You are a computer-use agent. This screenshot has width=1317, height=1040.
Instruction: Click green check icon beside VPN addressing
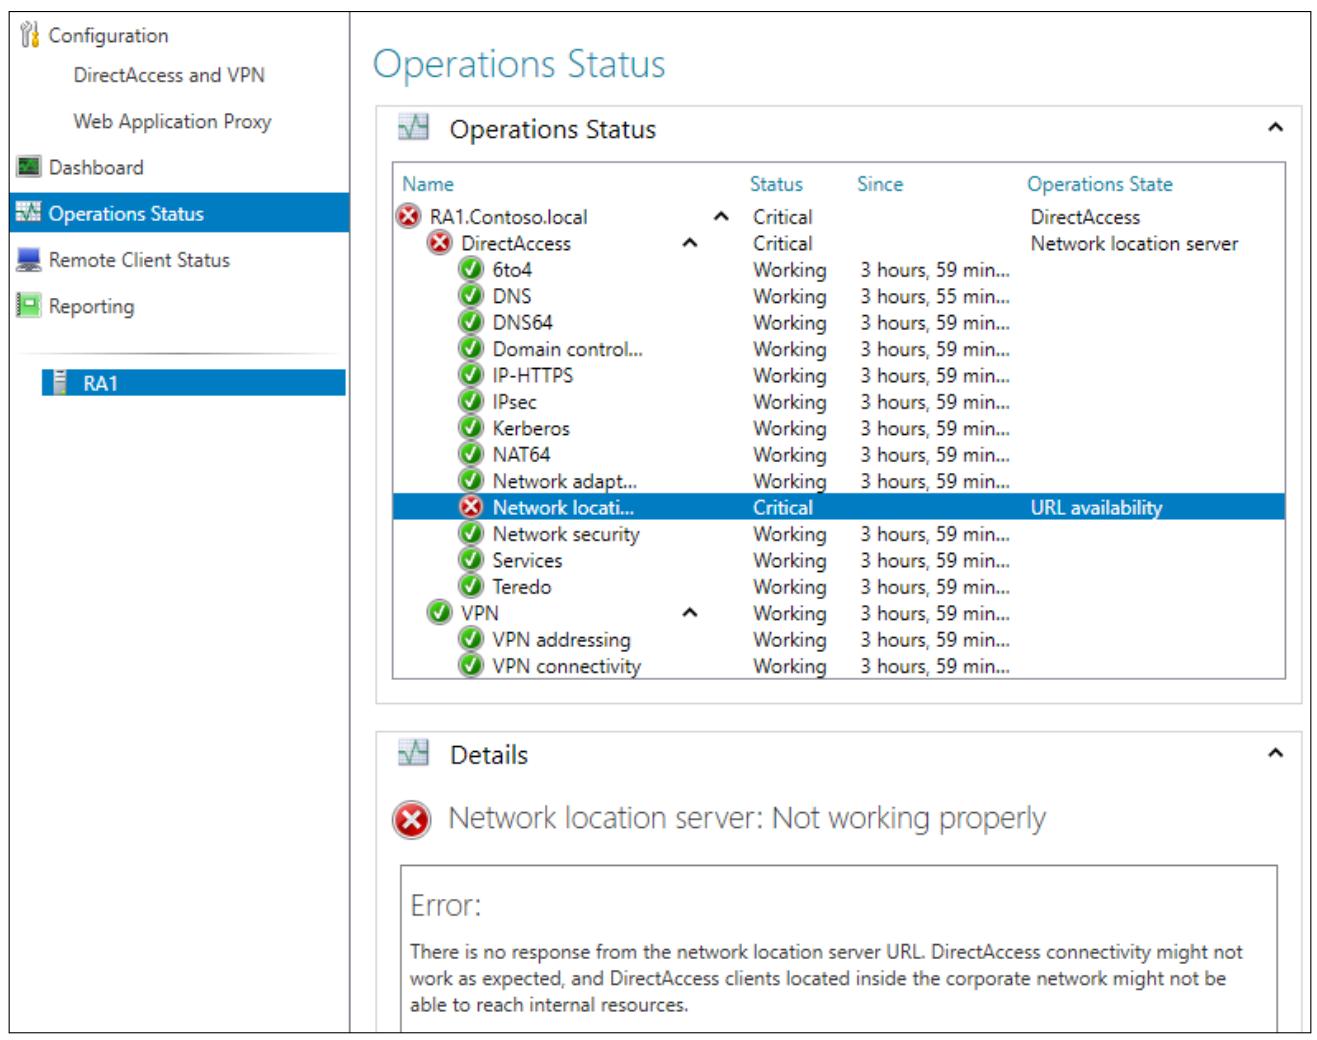(x=471, y=639)
